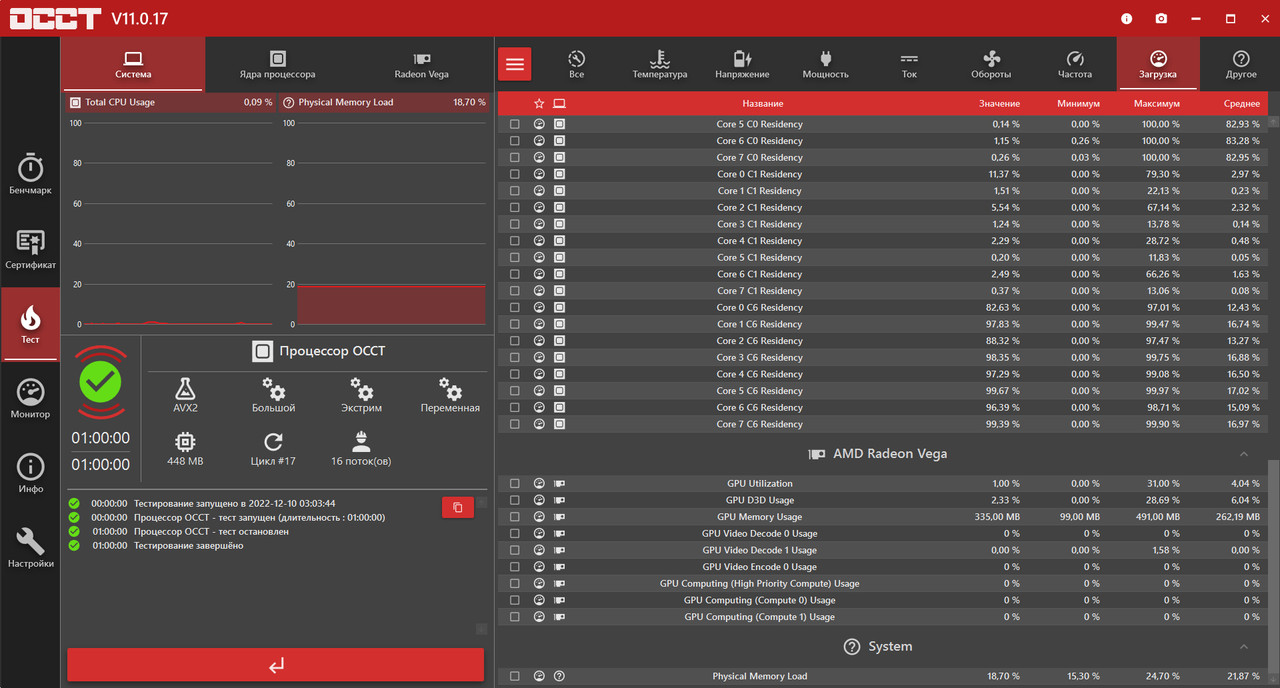Open Настройки wrench settings
Screen dimensions: 1280x688
click(30, 548)
